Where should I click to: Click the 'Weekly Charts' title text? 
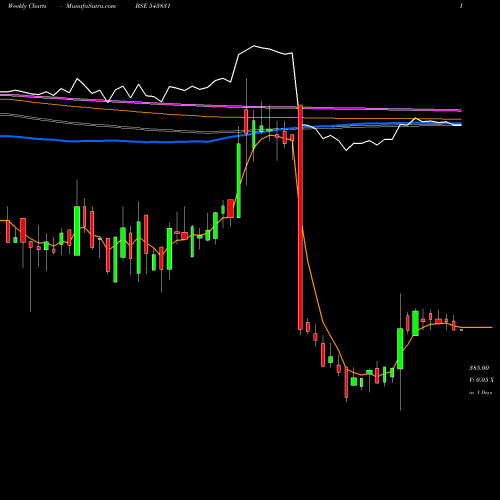tap(27, 6)
